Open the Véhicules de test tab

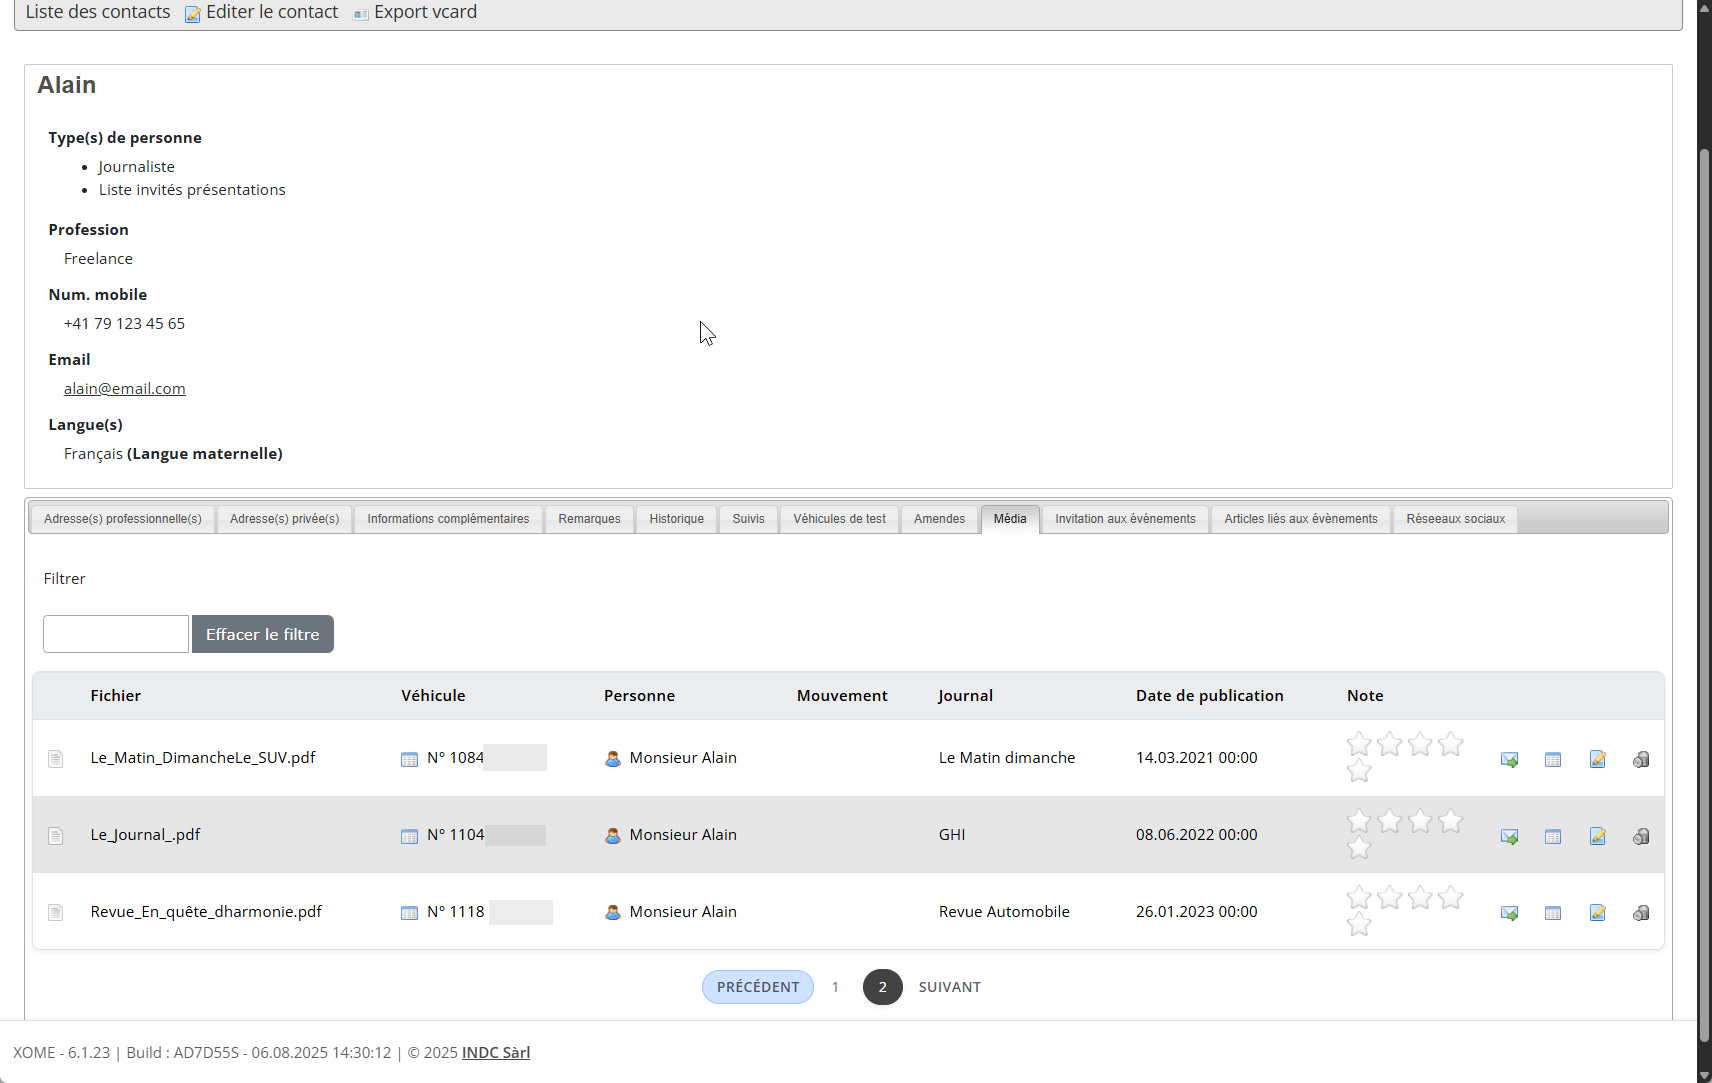point(839,519)
